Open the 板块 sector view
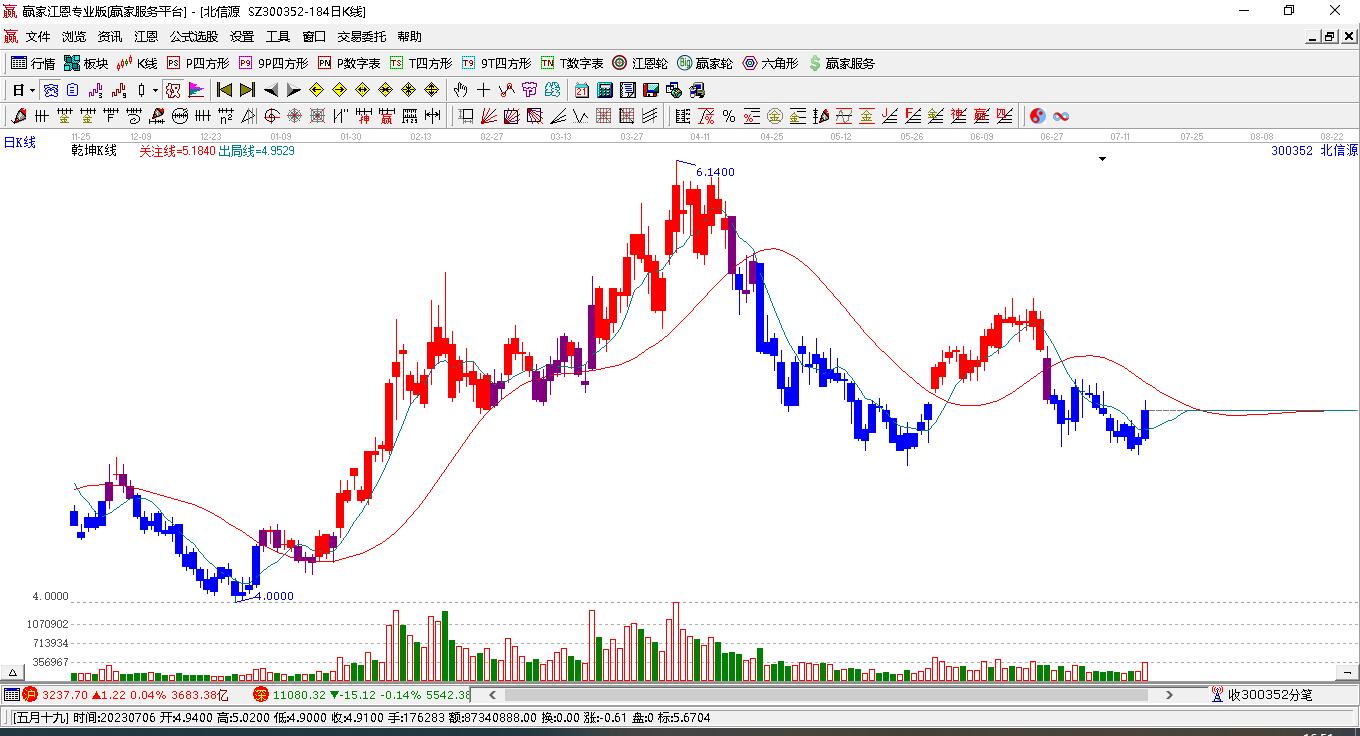The width and height of the screenshot is (1360, 736). pyautogui.click(x=86, y=63)
